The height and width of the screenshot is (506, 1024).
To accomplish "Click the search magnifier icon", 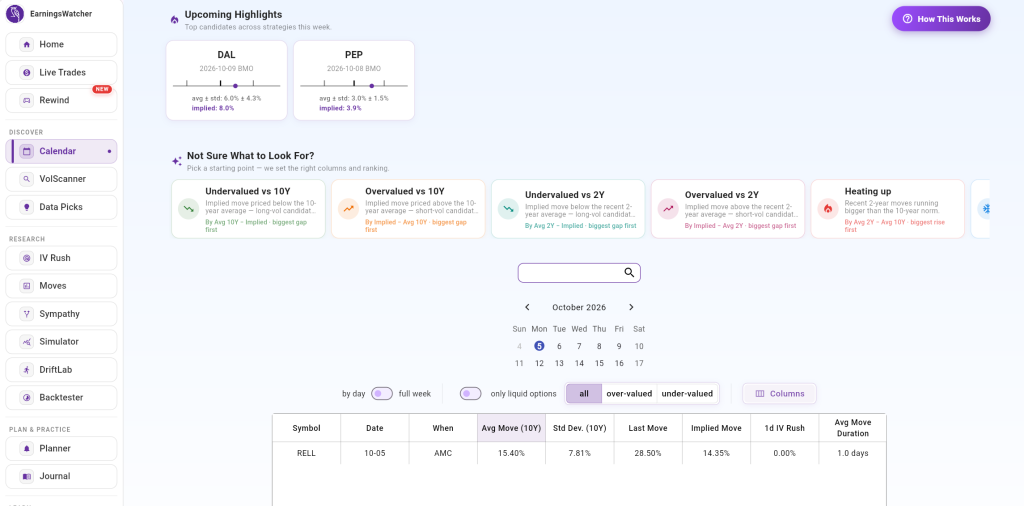I will pos(630,273).
